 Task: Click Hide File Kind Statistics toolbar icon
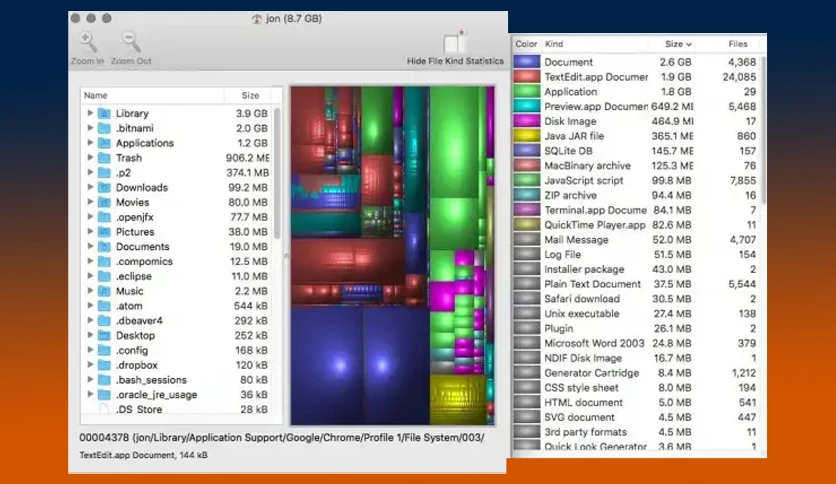point(453,42)
